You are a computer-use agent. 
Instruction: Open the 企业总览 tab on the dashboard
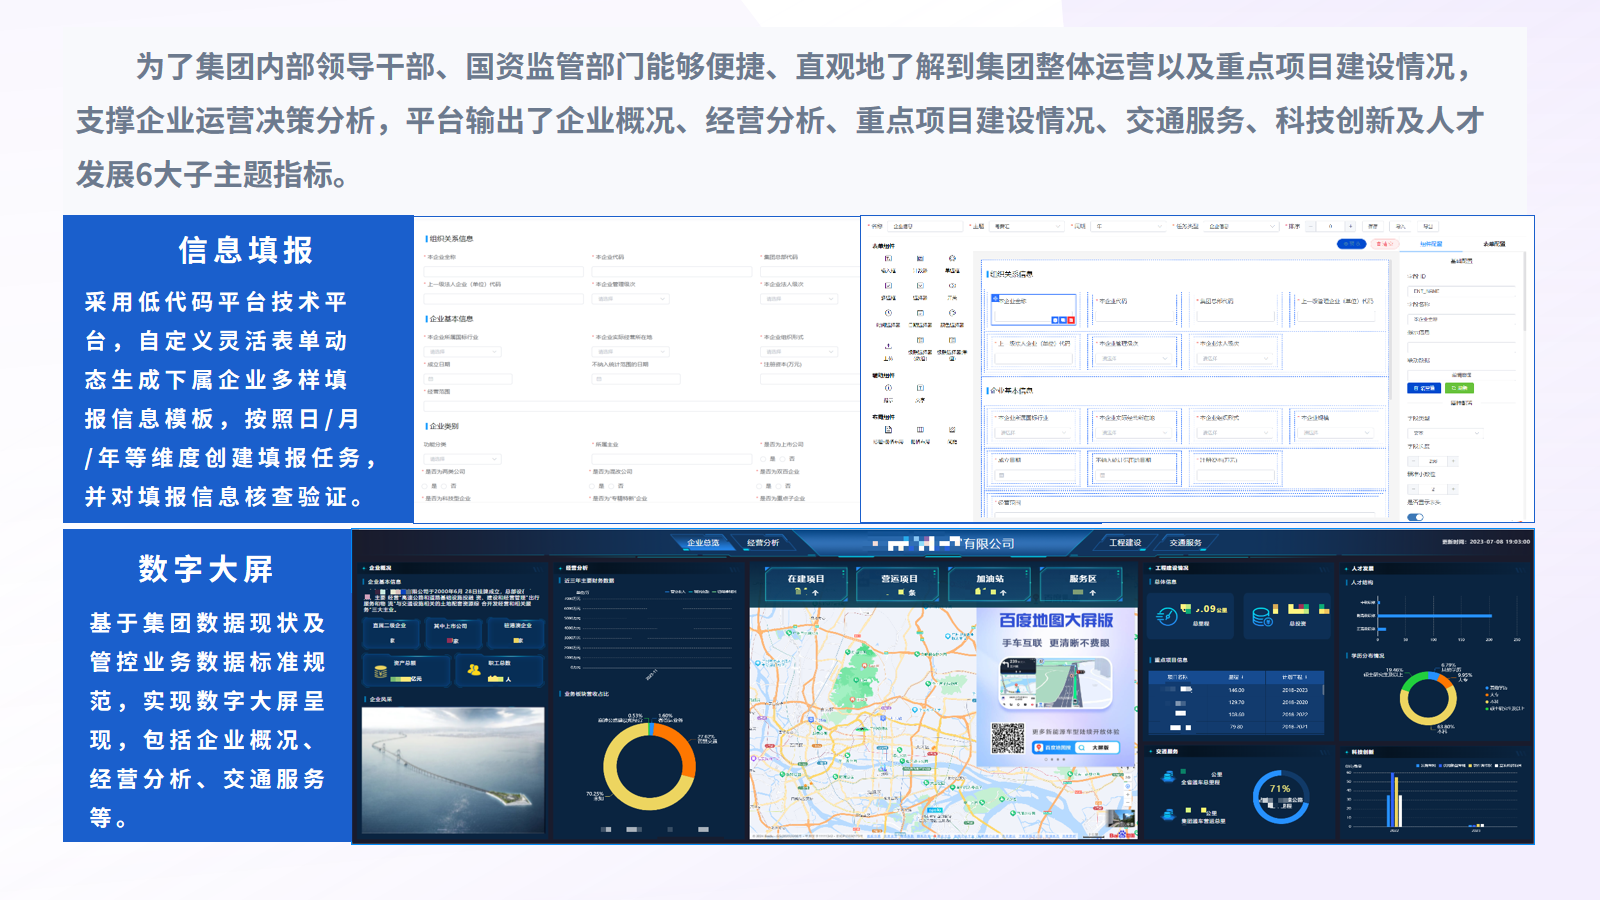[703, 543]
